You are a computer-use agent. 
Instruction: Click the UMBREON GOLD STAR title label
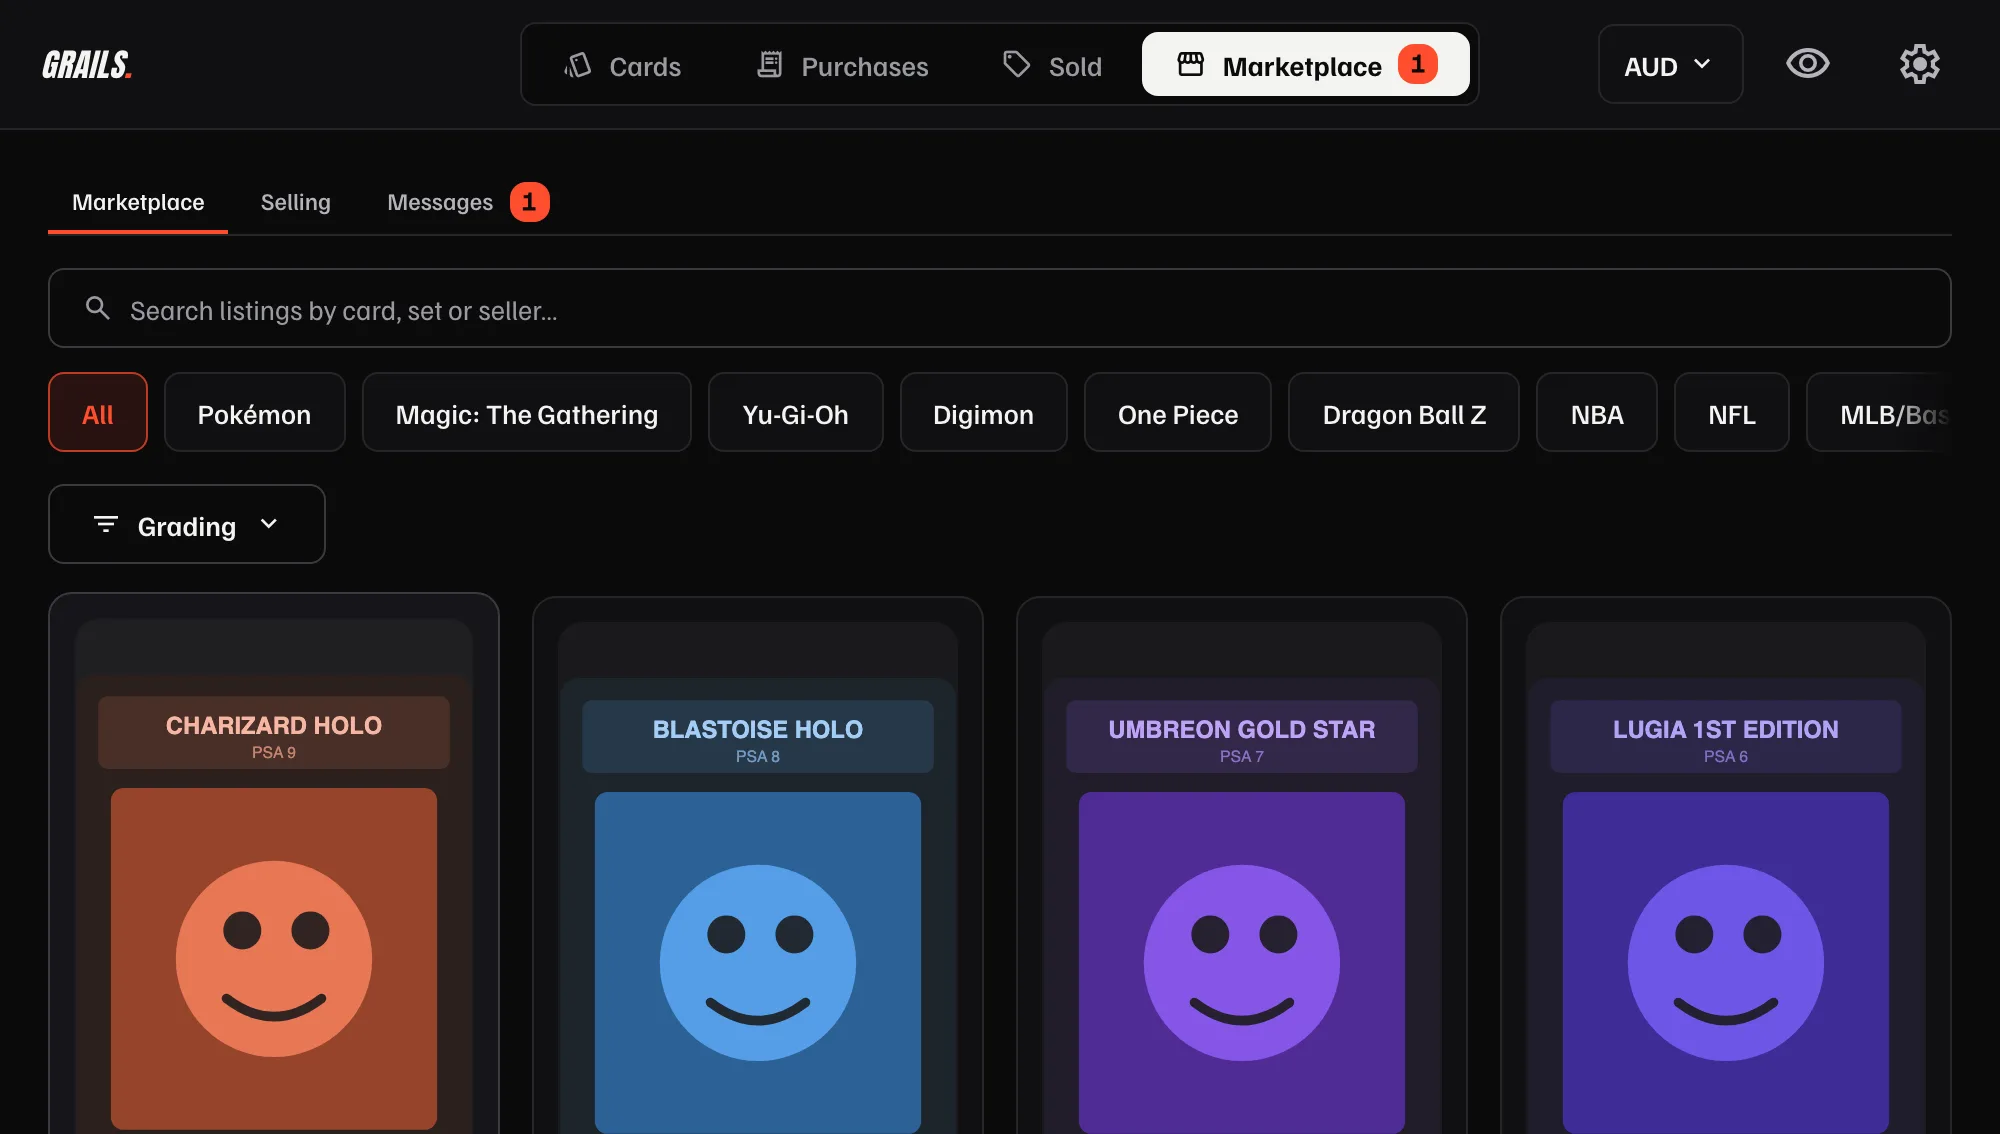(x=1242, y=729)
